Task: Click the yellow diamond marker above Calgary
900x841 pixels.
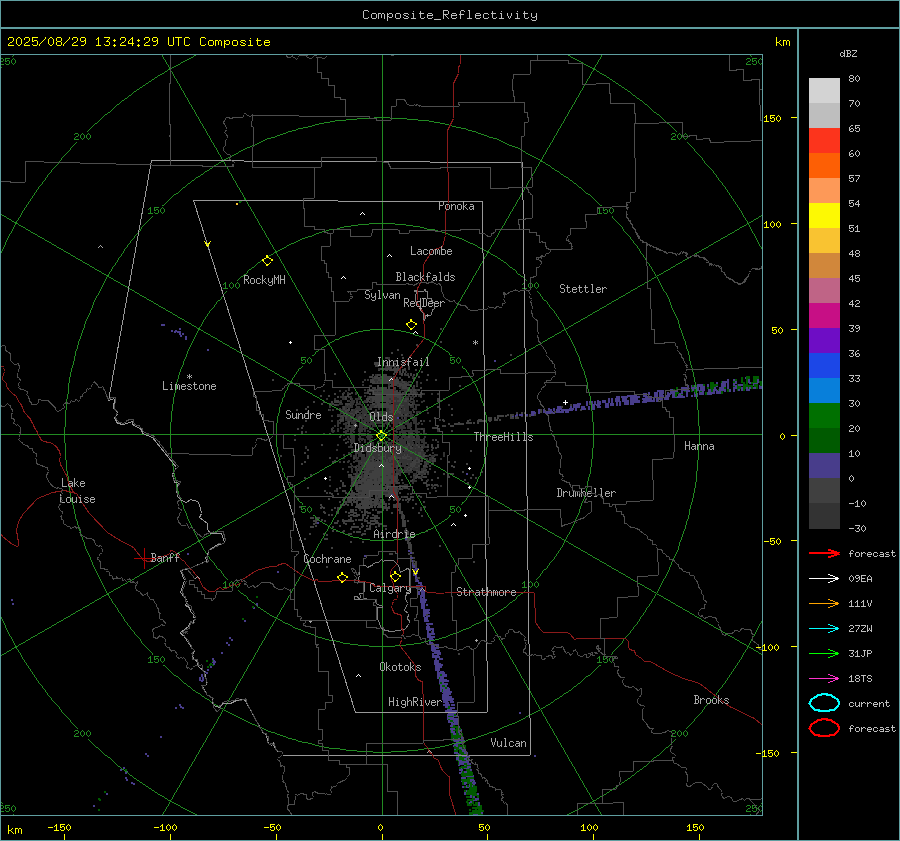Action: (x=395, y=576)
